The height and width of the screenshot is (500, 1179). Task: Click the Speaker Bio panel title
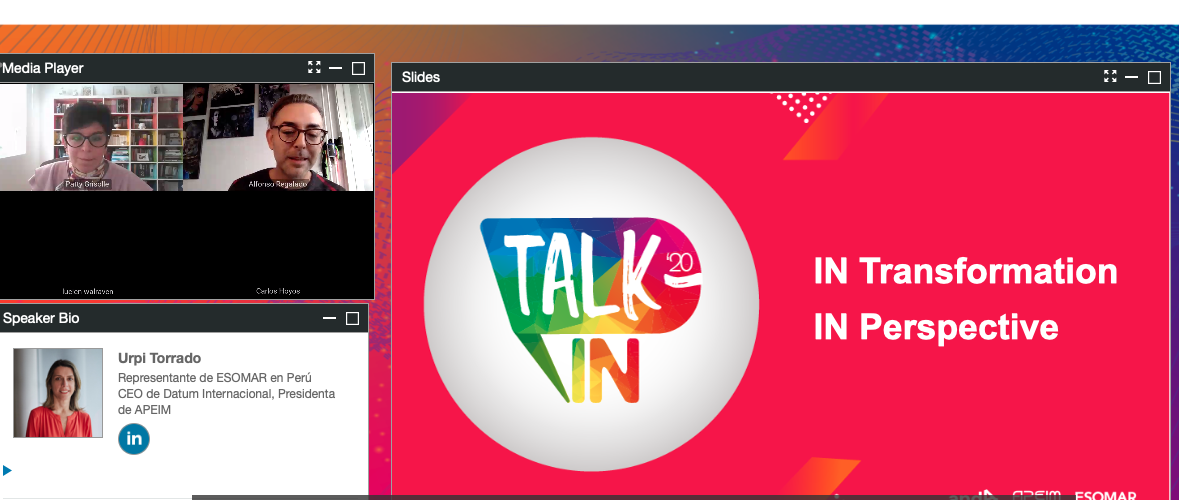(x=41, y=319)
